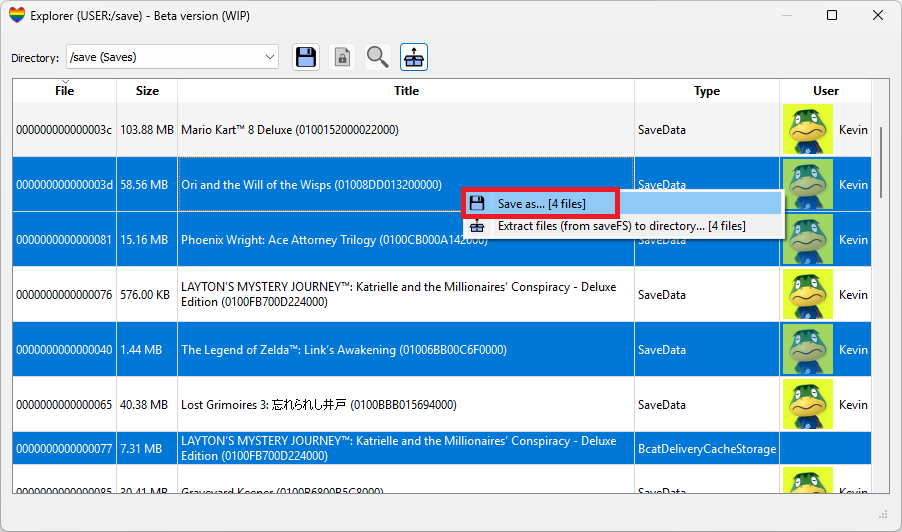Open the Directory /save (Saves) dropdown
The image size is (902, 532).
pyautogui.click(x=173, y=57)
